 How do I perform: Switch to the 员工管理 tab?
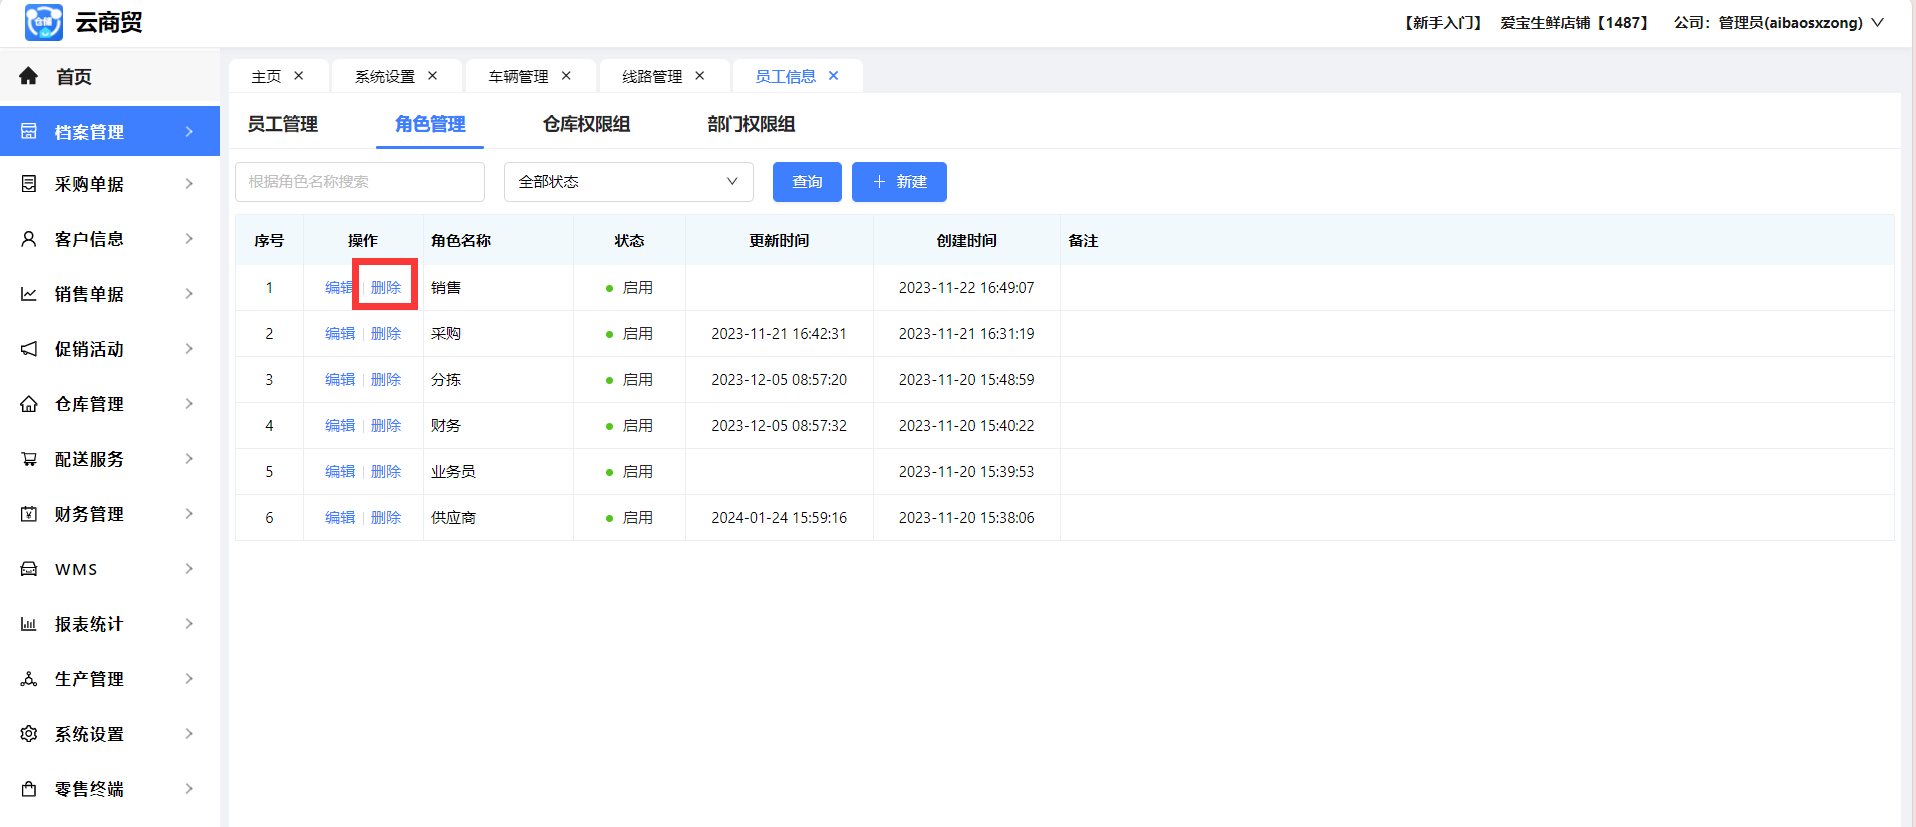click(283, 124)
